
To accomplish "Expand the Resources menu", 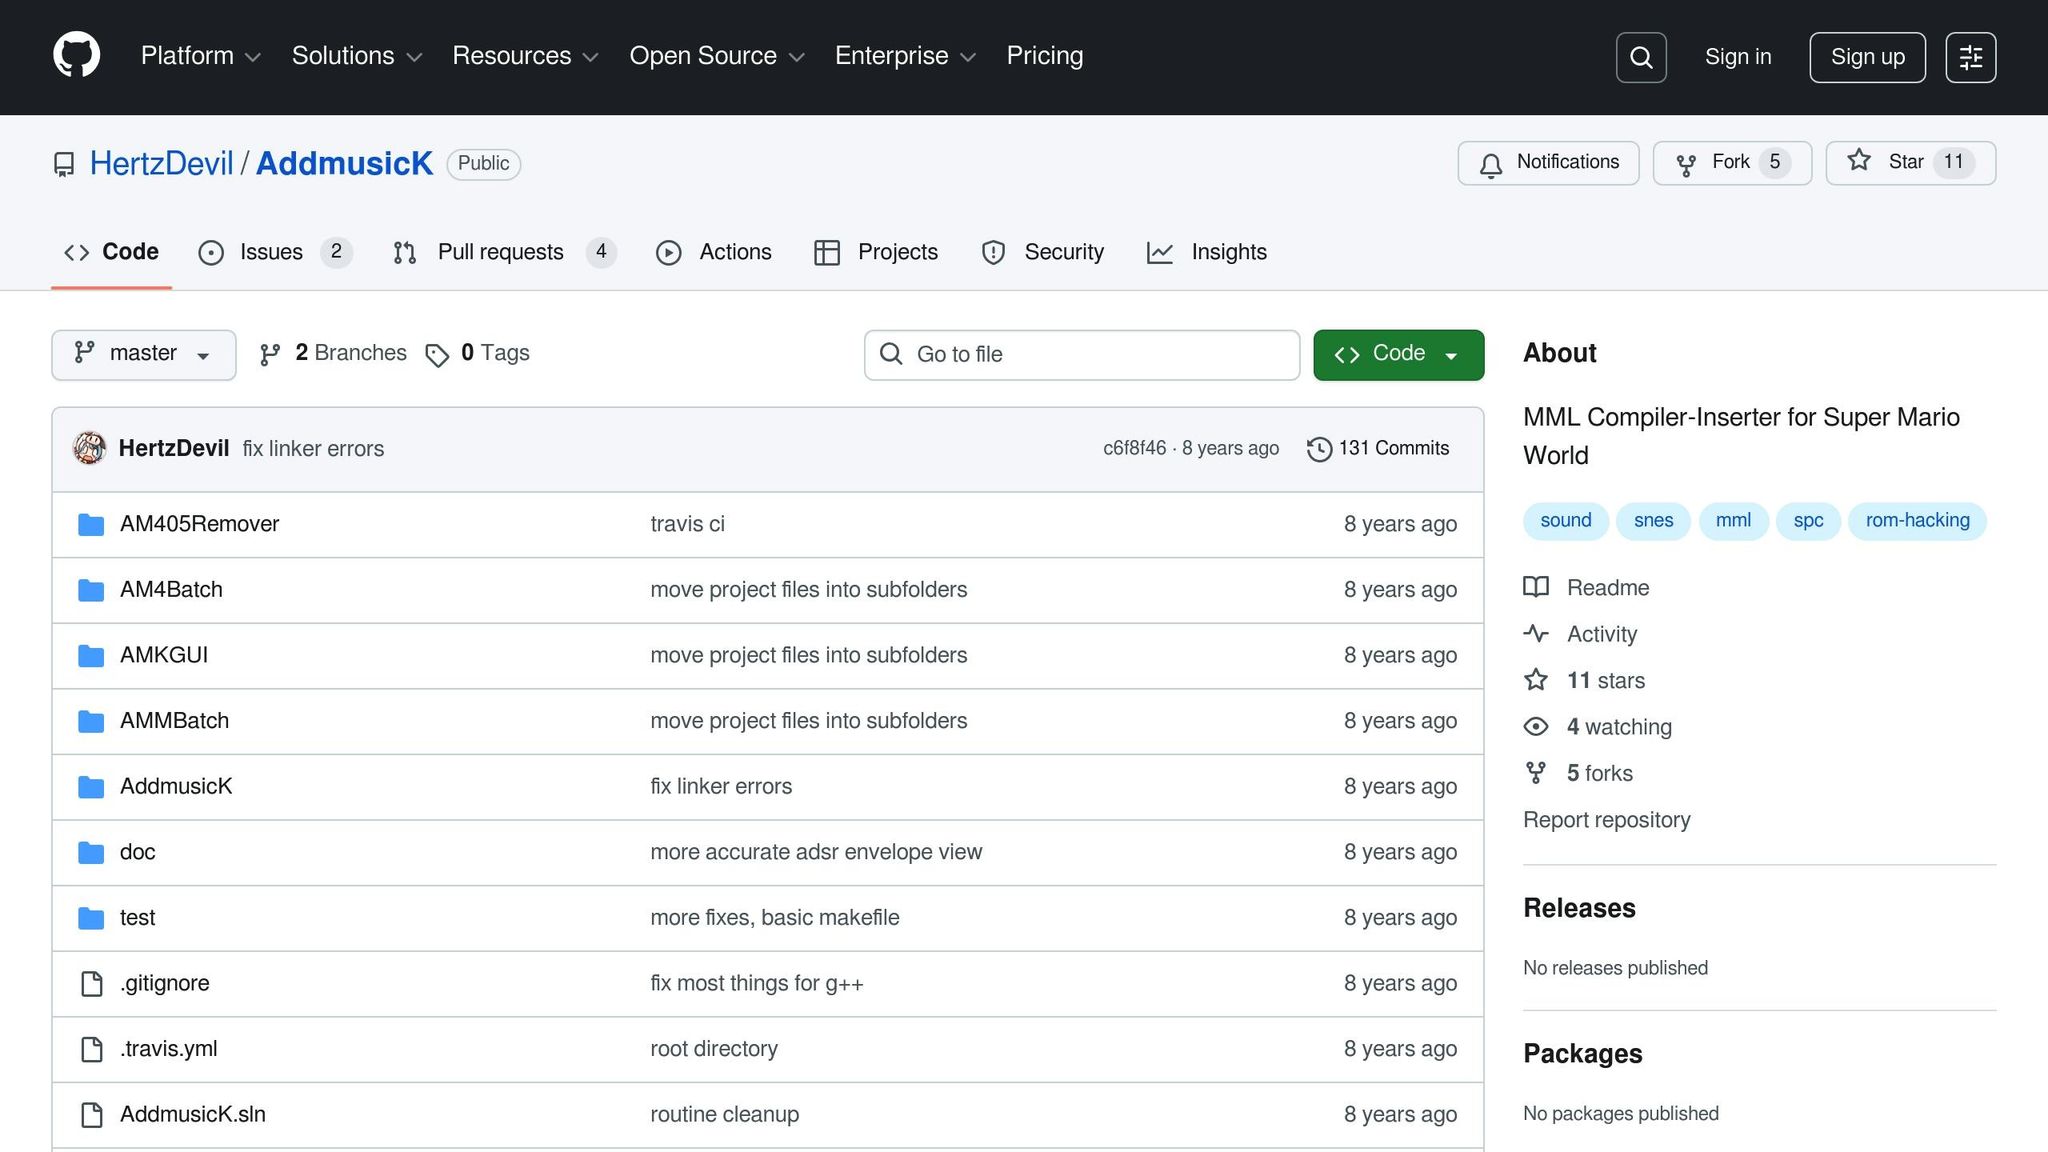I will tap(526, 56).
